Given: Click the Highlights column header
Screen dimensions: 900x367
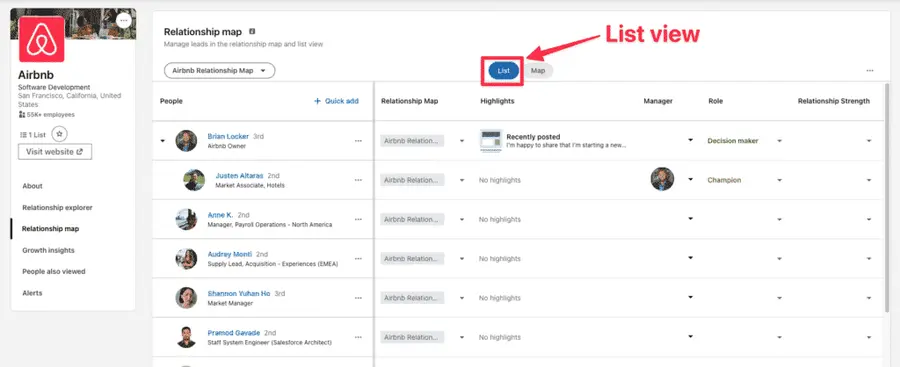Looking at the screenshot, I should (x=497, y=101).
